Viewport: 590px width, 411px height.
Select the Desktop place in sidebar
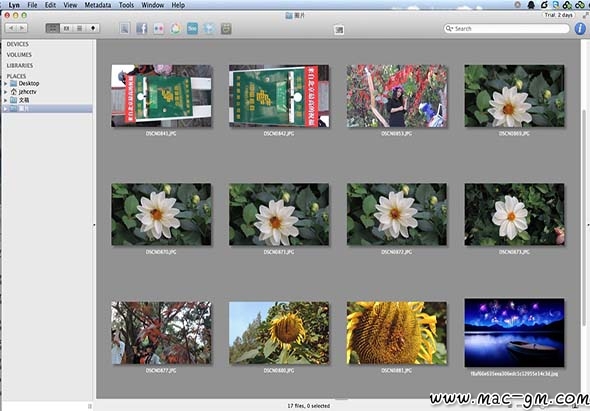pyautogui.click(x=24, y=84)
